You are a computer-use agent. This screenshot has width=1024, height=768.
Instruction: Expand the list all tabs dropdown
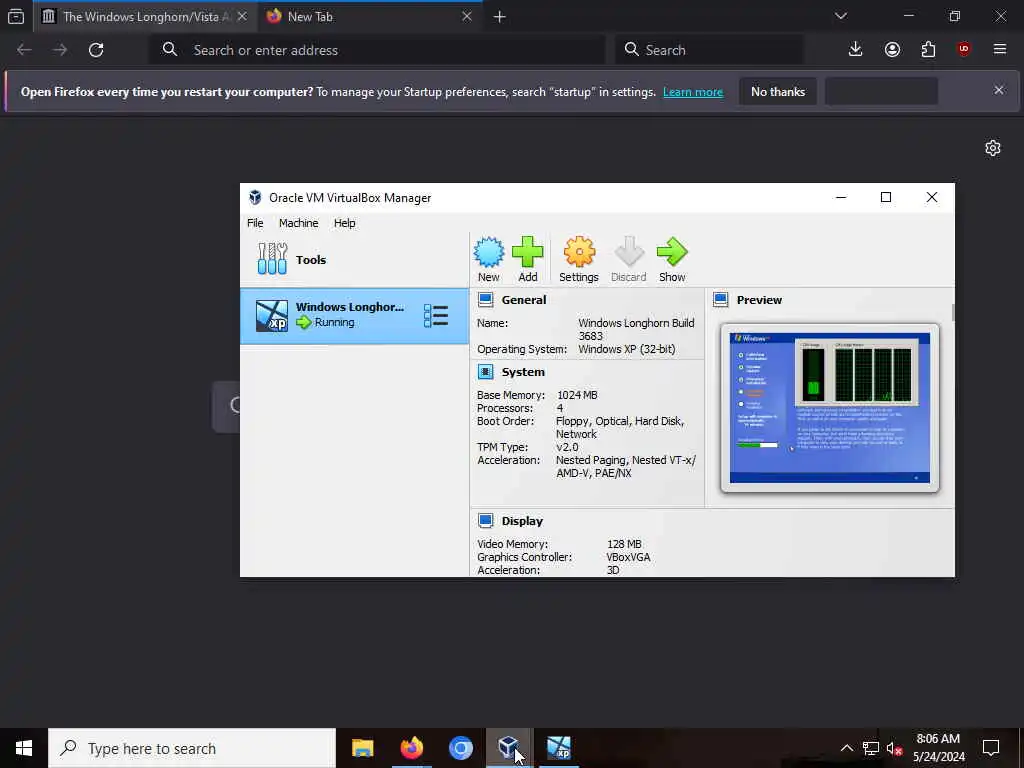point(840,16)
